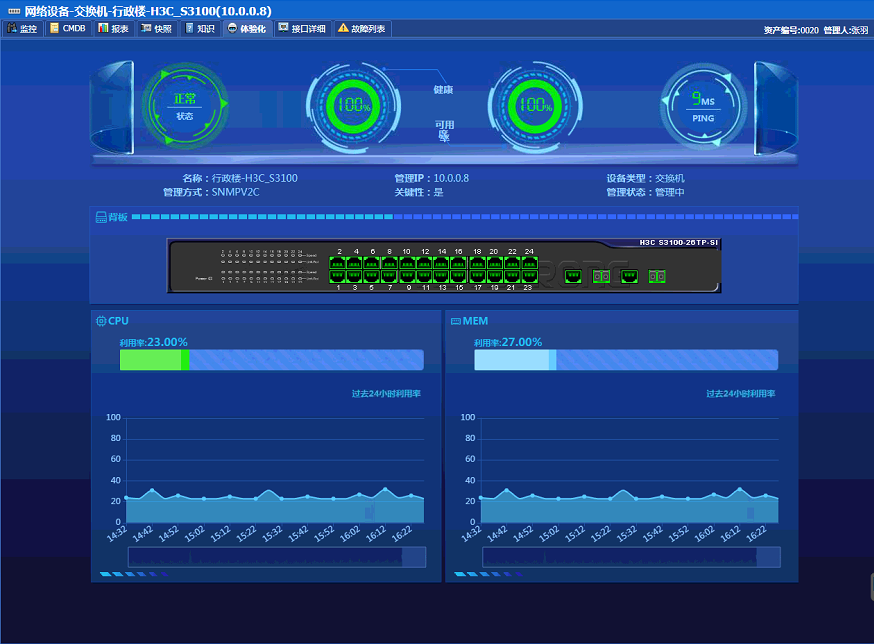Viewport: 874px width, 644px height.
Task: Click the device icon in the title bar
Action: point(14,11)
